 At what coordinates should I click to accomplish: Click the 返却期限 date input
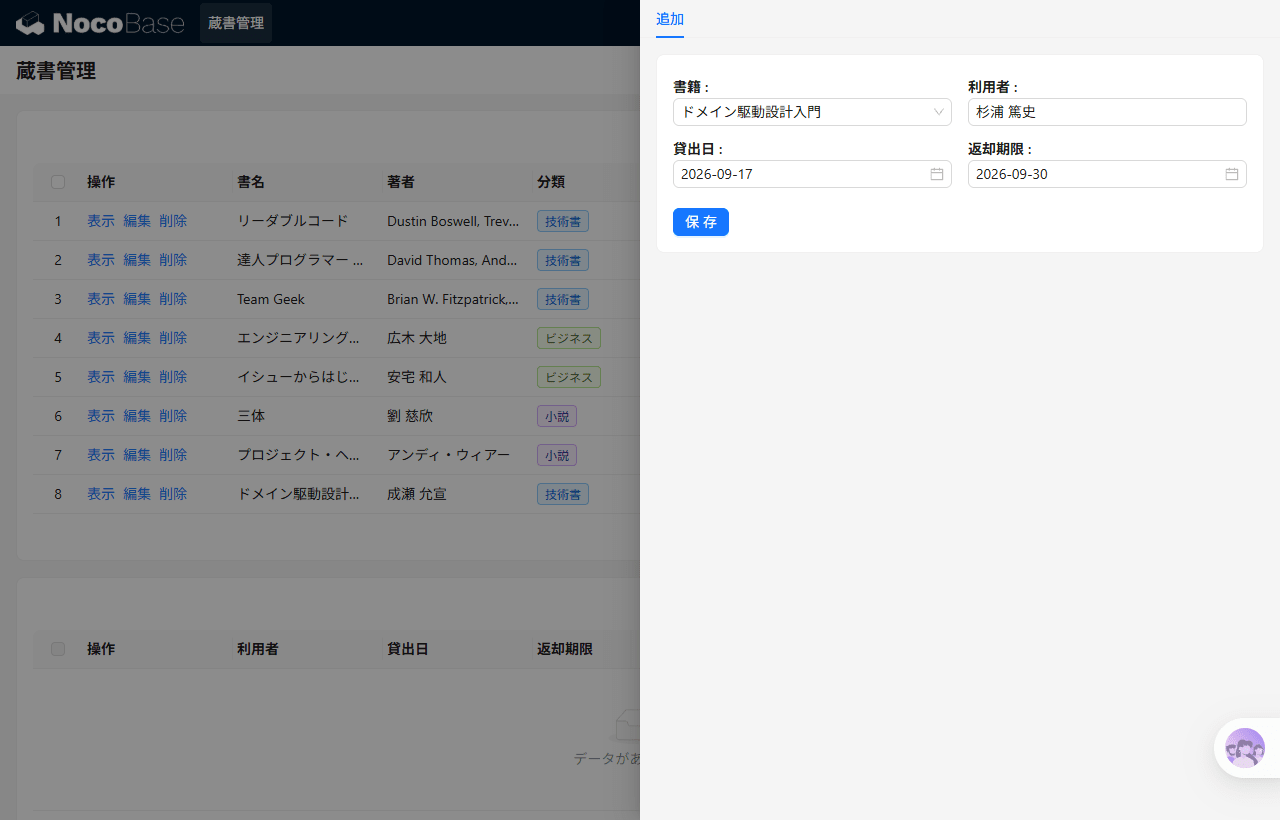click(x=1107, y=174)
